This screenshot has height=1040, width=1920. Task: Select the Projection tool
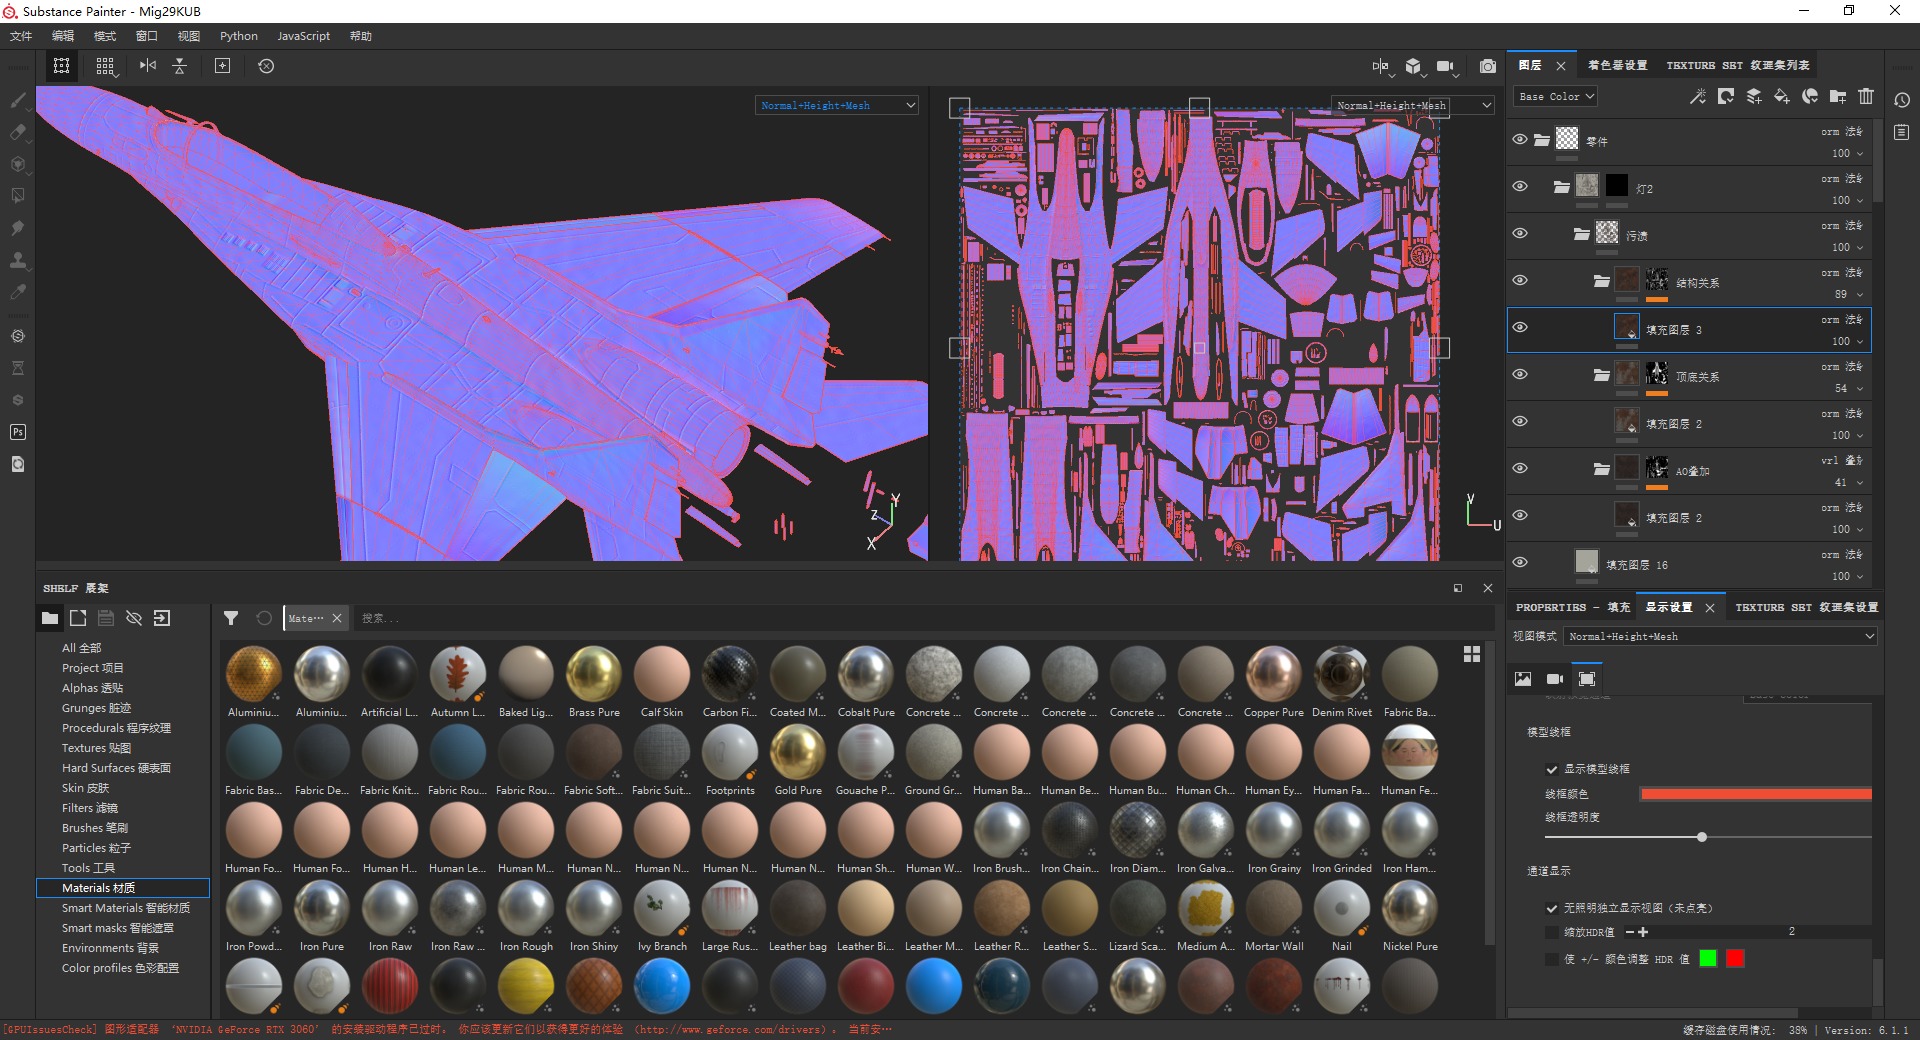17,164
